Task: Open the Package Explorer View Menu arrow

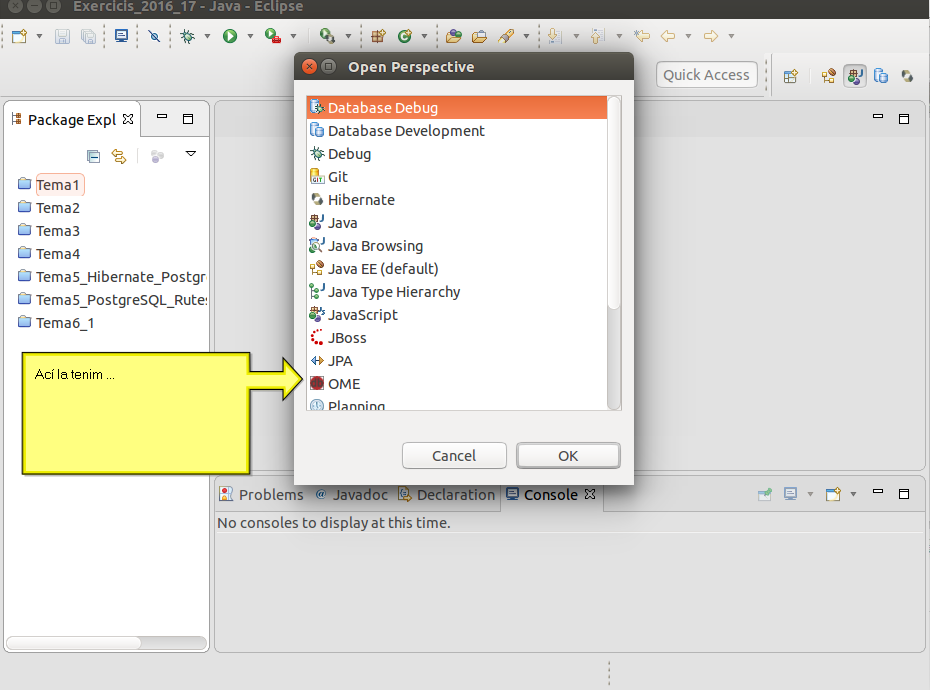Action: pos(191,154)
